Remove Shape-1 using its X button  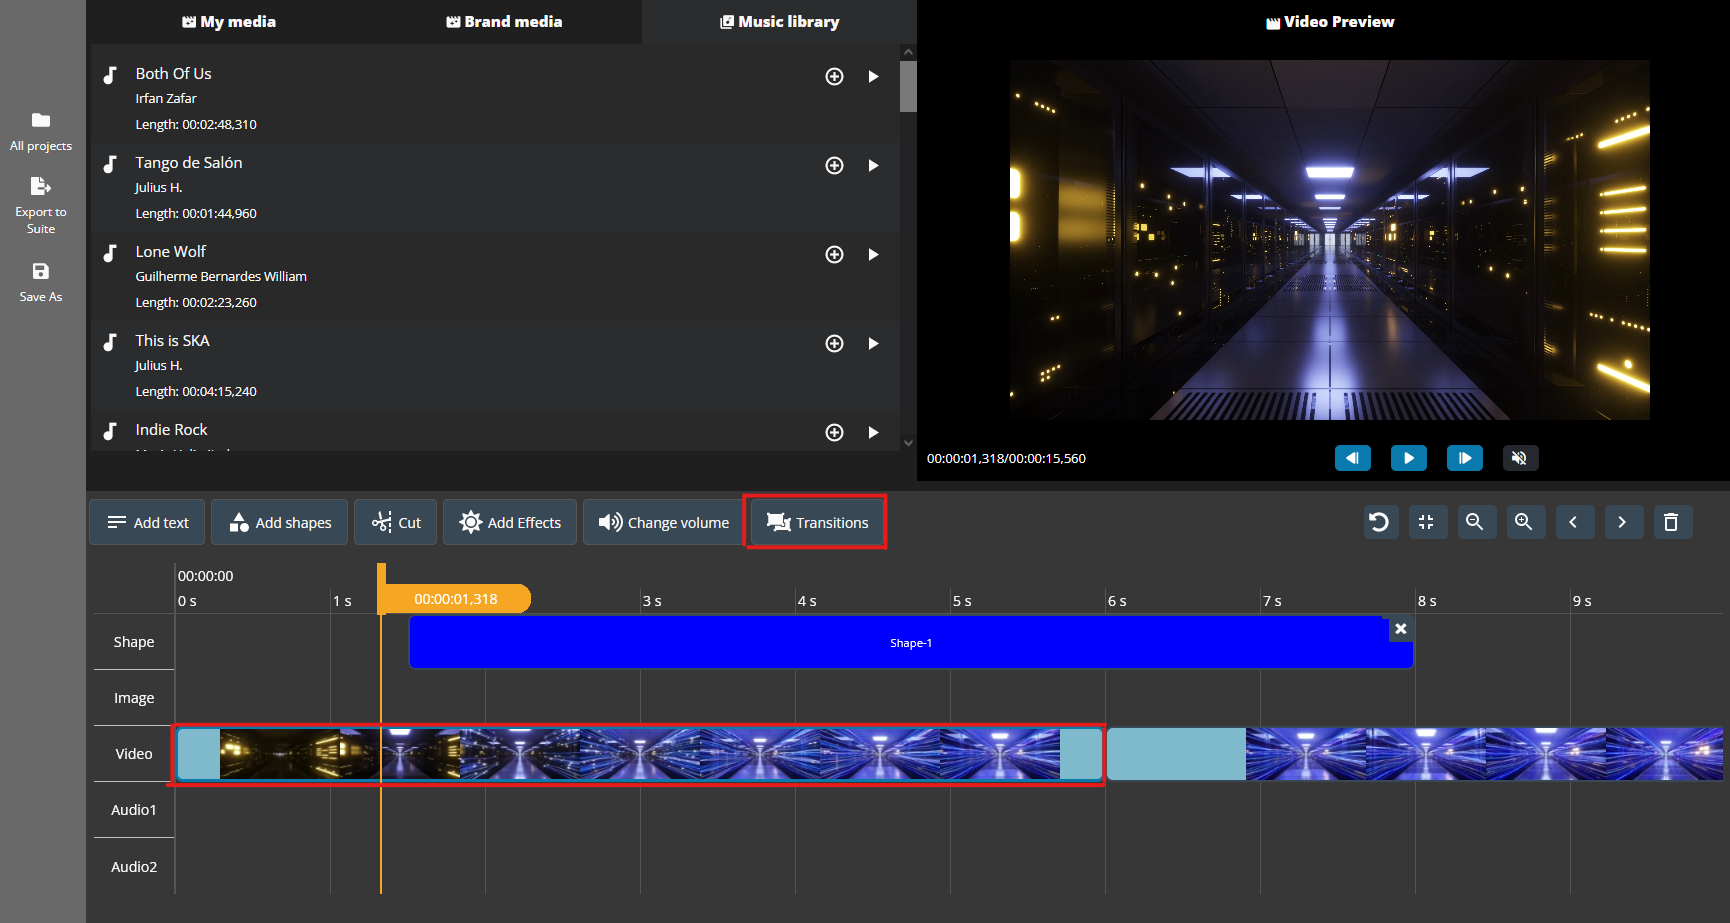click(1401, 629)
